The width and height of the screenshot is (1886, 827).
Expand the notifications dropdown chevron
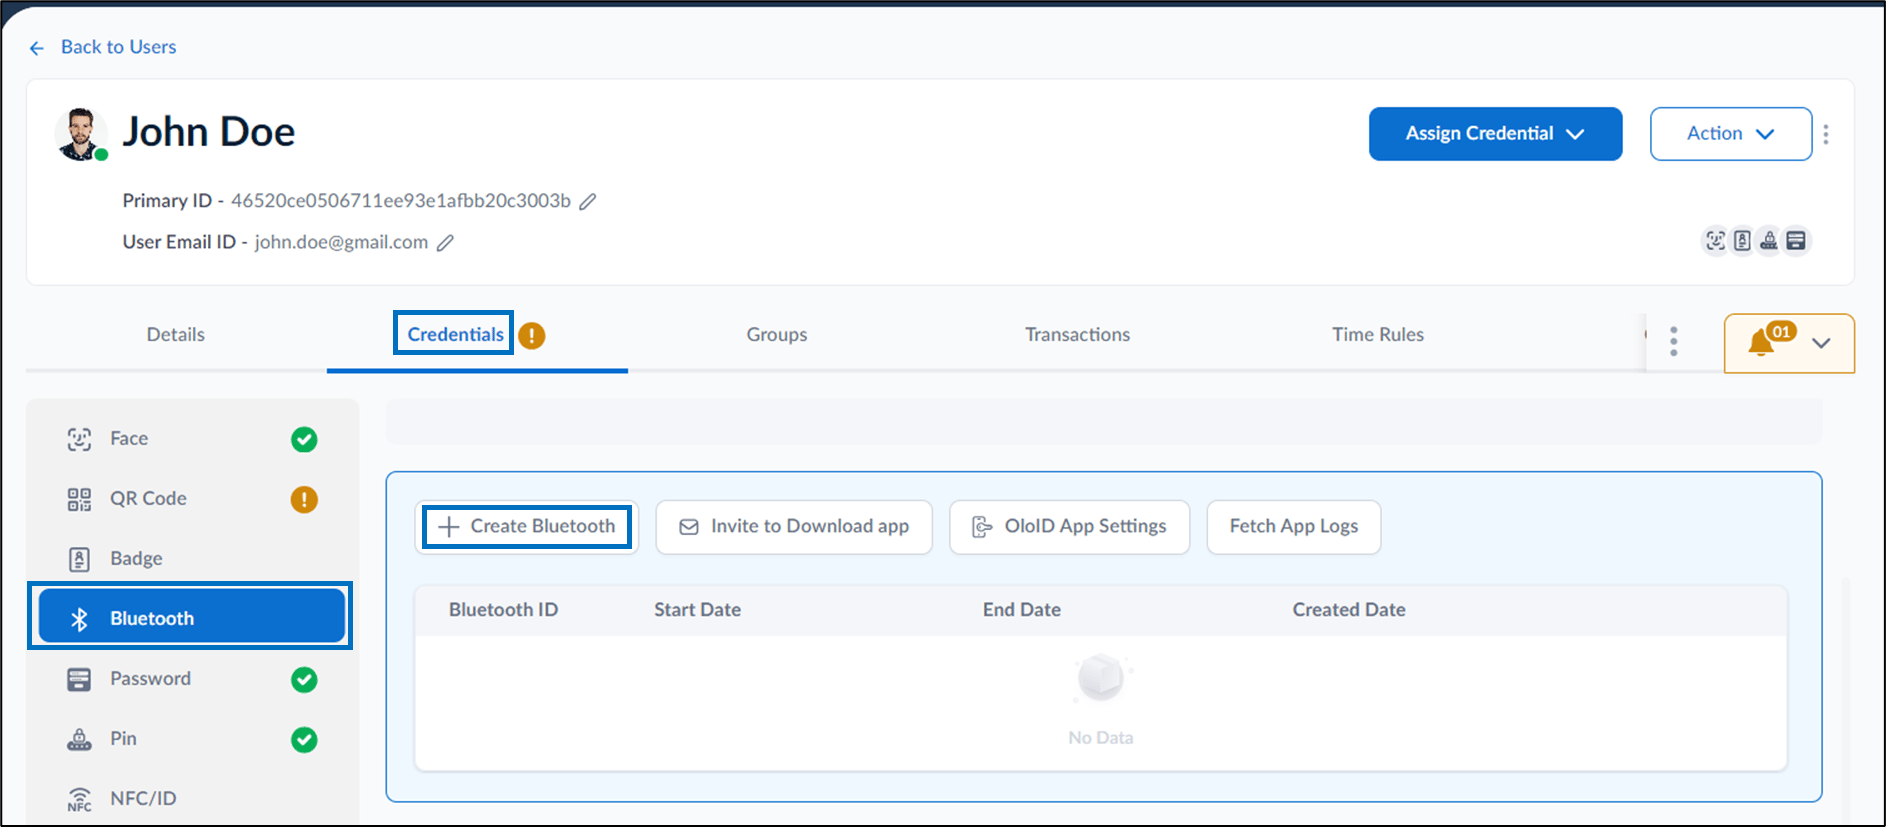tap(1821, 343)
